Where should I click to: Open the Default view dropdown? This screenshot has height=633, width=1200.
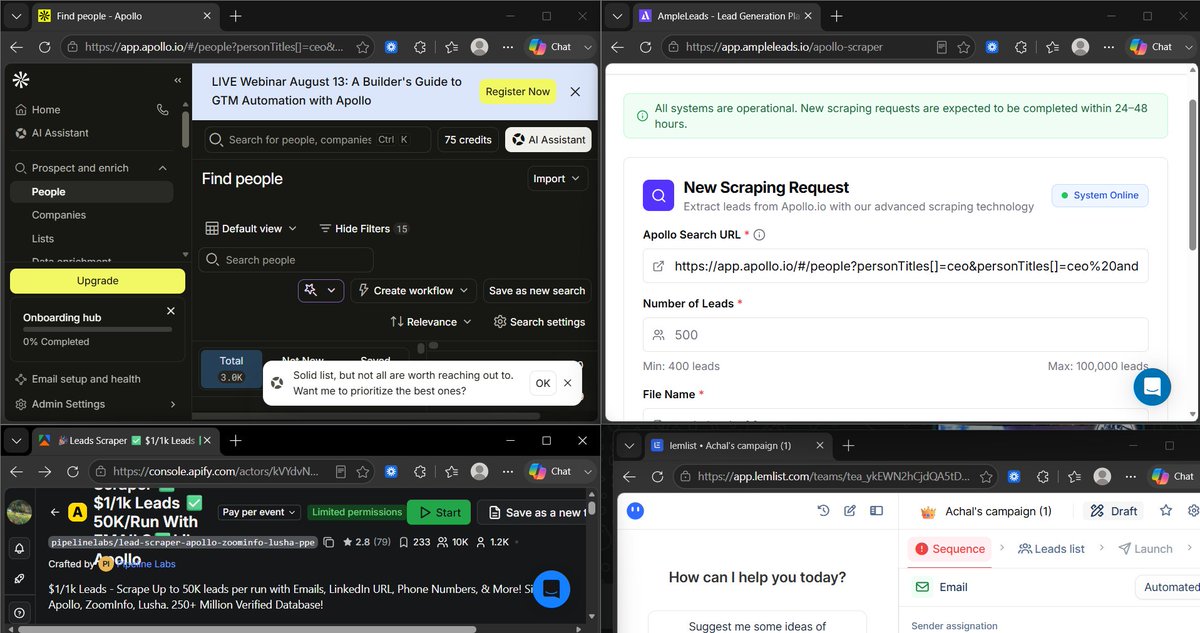pyautogui.click(x=252, y=229)
